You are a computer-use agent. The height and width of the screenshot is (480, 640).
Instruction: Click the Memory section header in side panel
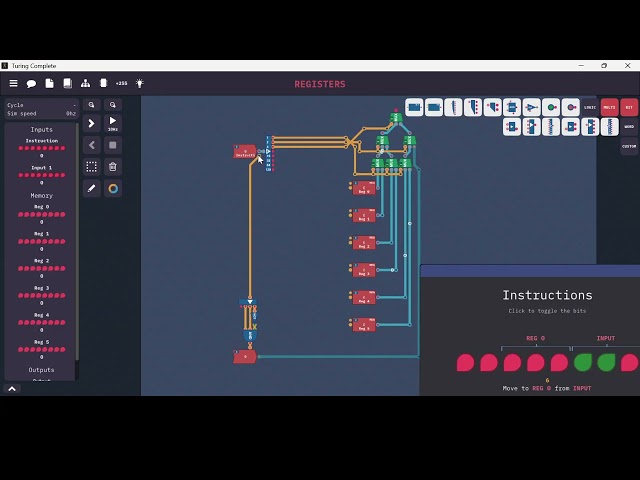[41, 196]
